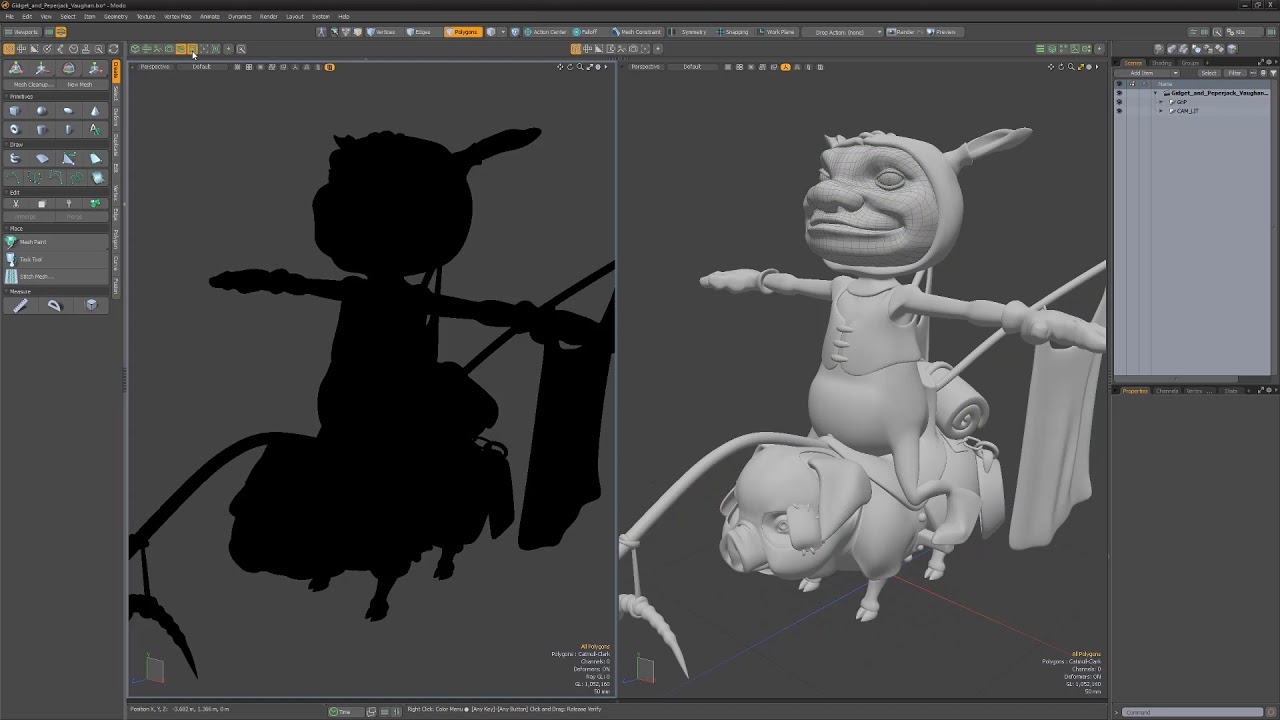Enable Polygons selection mode

pyautogui.click(x=463, y=32)
